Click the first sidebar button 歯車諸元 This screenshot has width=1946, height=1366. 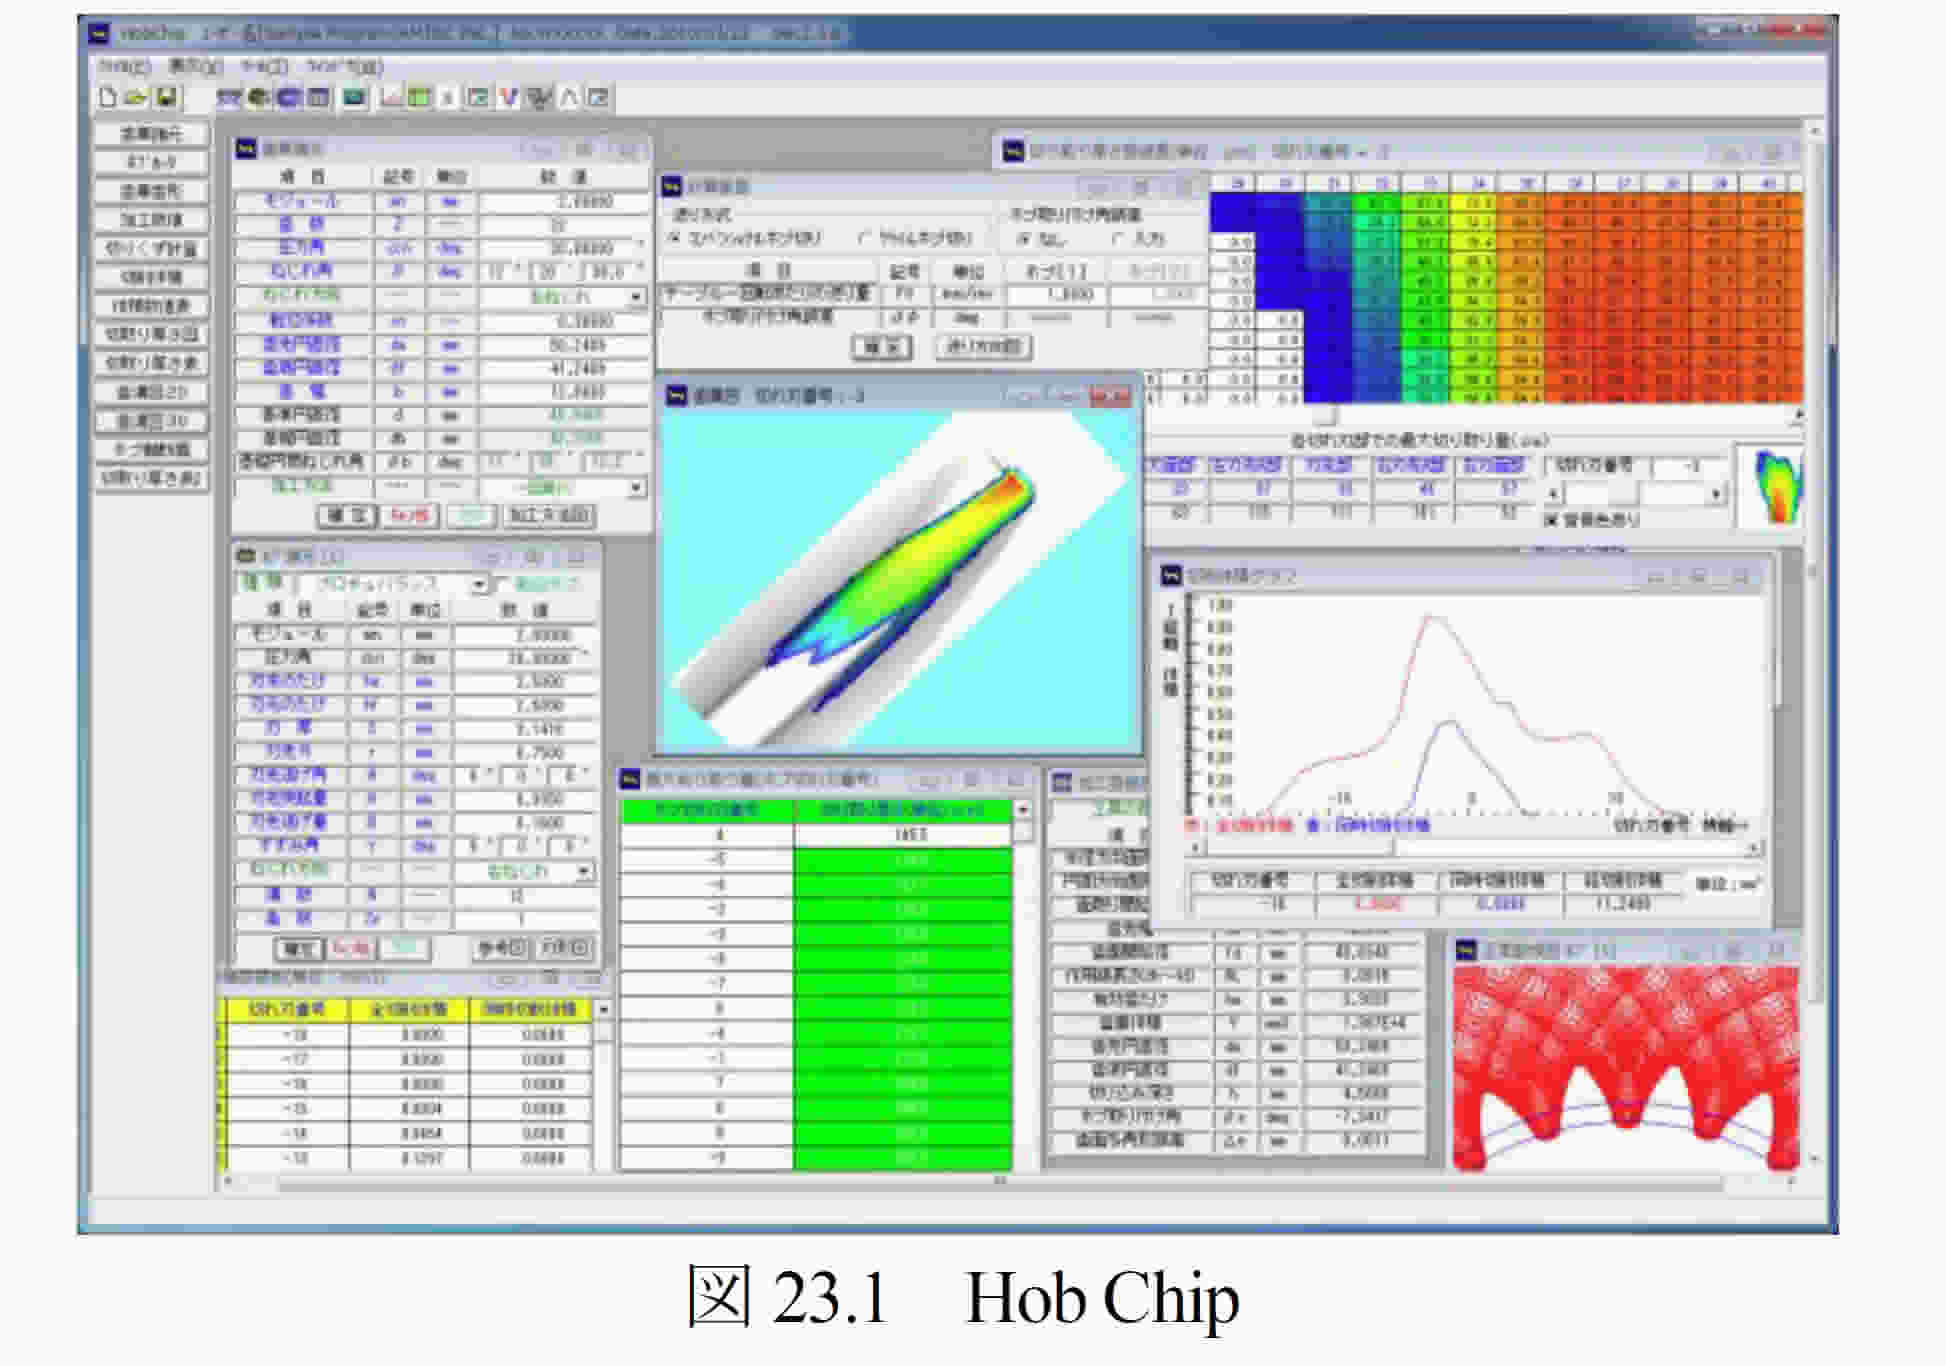151,134
